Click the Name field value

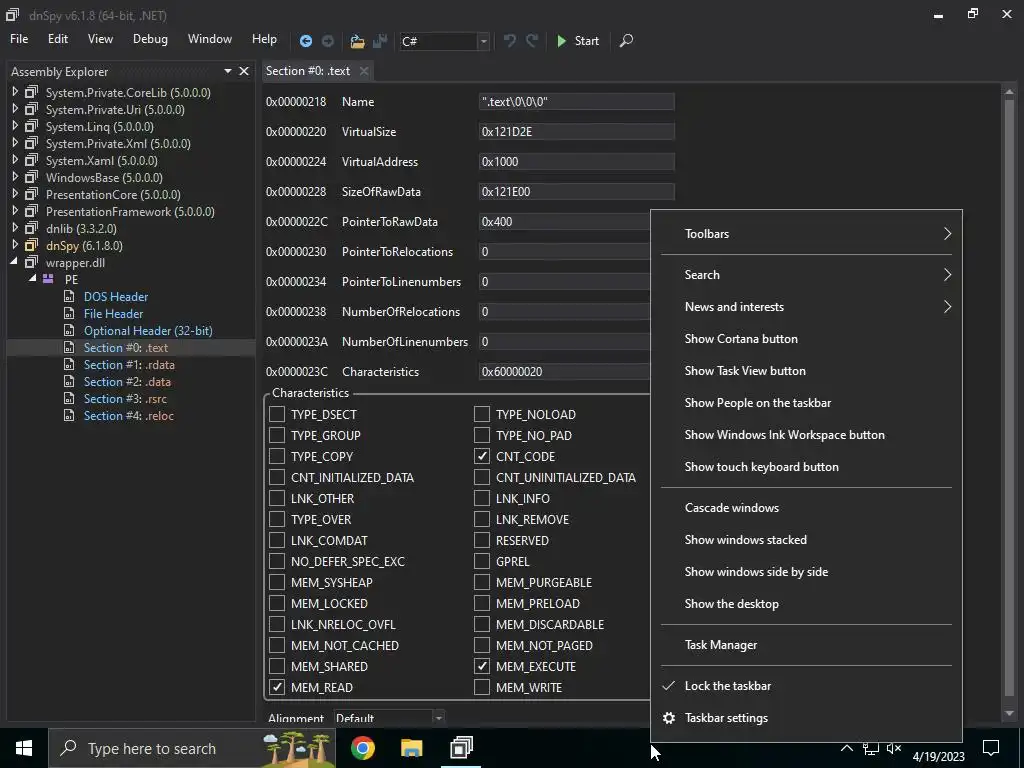[x=576, y=101]
